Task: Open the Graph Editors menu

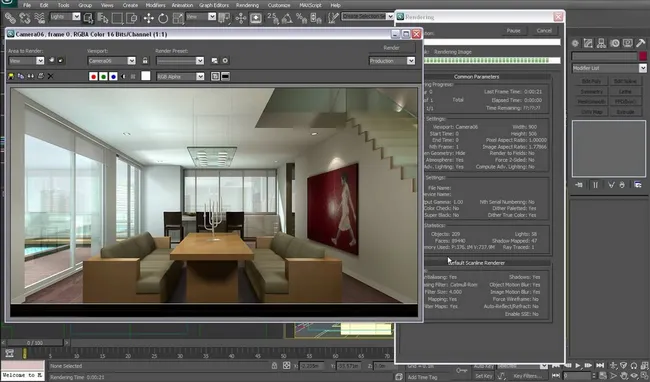Action: click(214, 5)
